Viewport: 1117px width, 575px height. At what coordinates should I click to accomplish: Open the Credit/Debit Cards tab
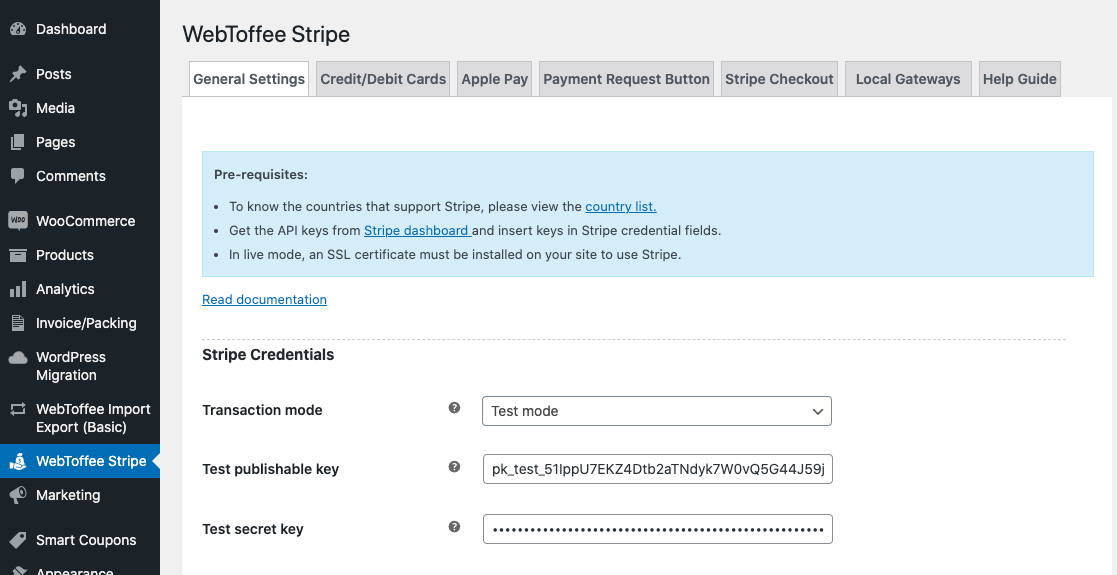pyautogui.click(x=383, y=79)
